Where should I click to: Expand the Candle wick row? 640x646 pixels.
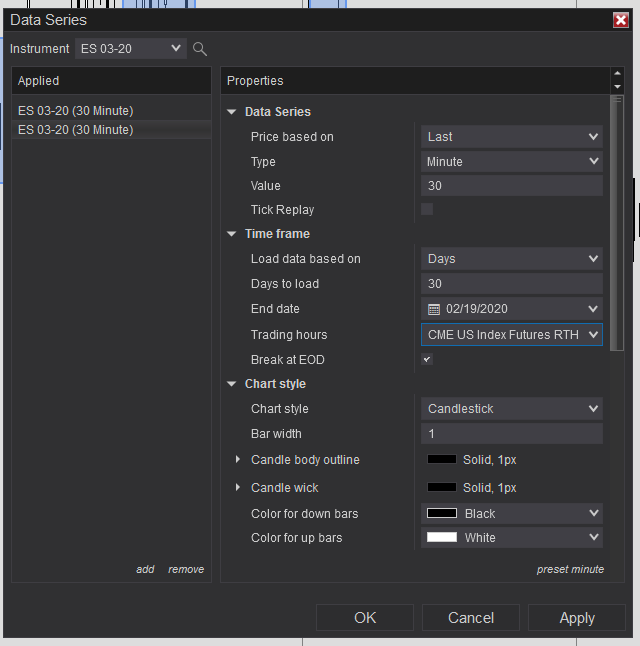coord(237,487)
